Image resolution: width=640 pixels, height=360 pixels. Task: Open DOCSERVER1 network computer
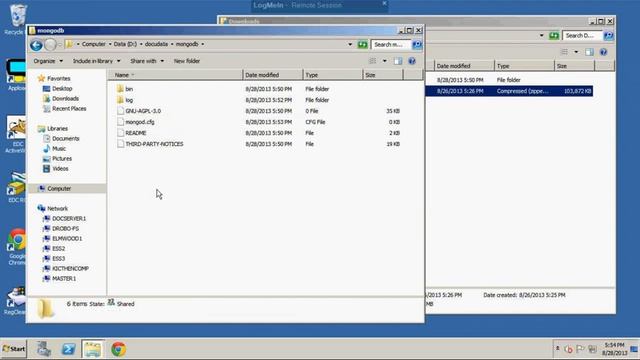point(69,219)
